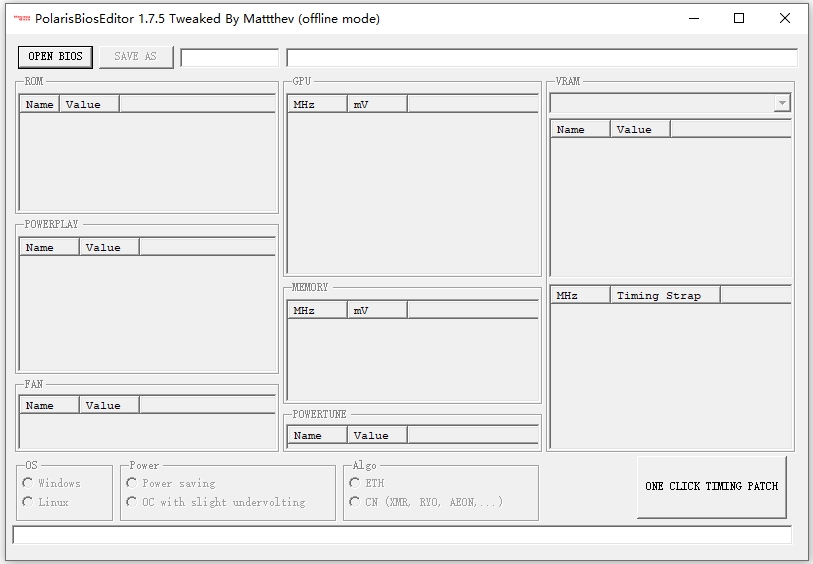Click the status field at window bottom
Screen dimensions: 813x564
click(402, 535)
